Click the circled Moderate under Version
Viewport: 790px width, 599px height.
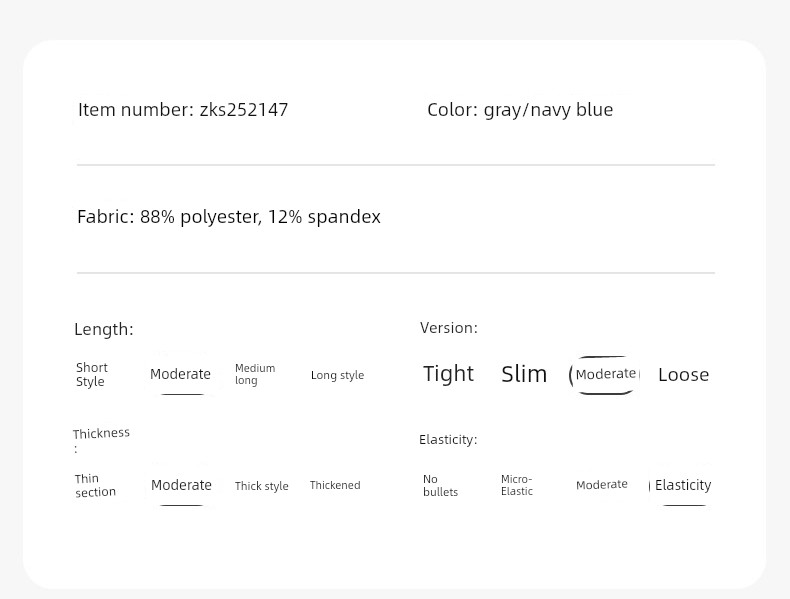tap(605, 374)
